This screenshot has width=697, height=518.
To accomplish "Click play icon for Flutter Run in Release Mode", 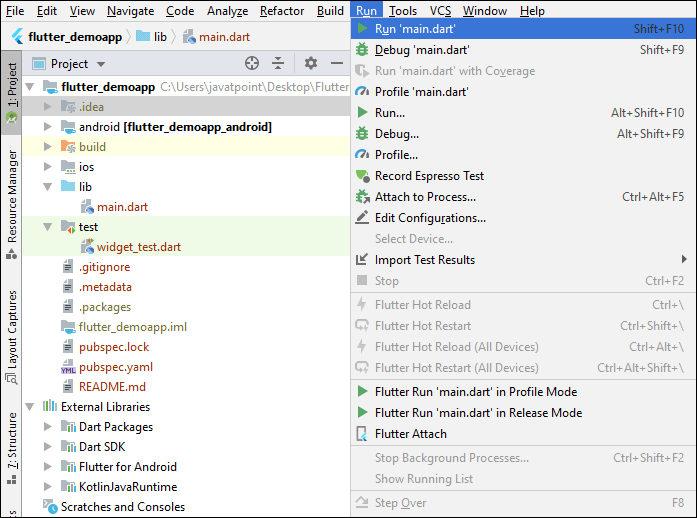I will (362, 412).
